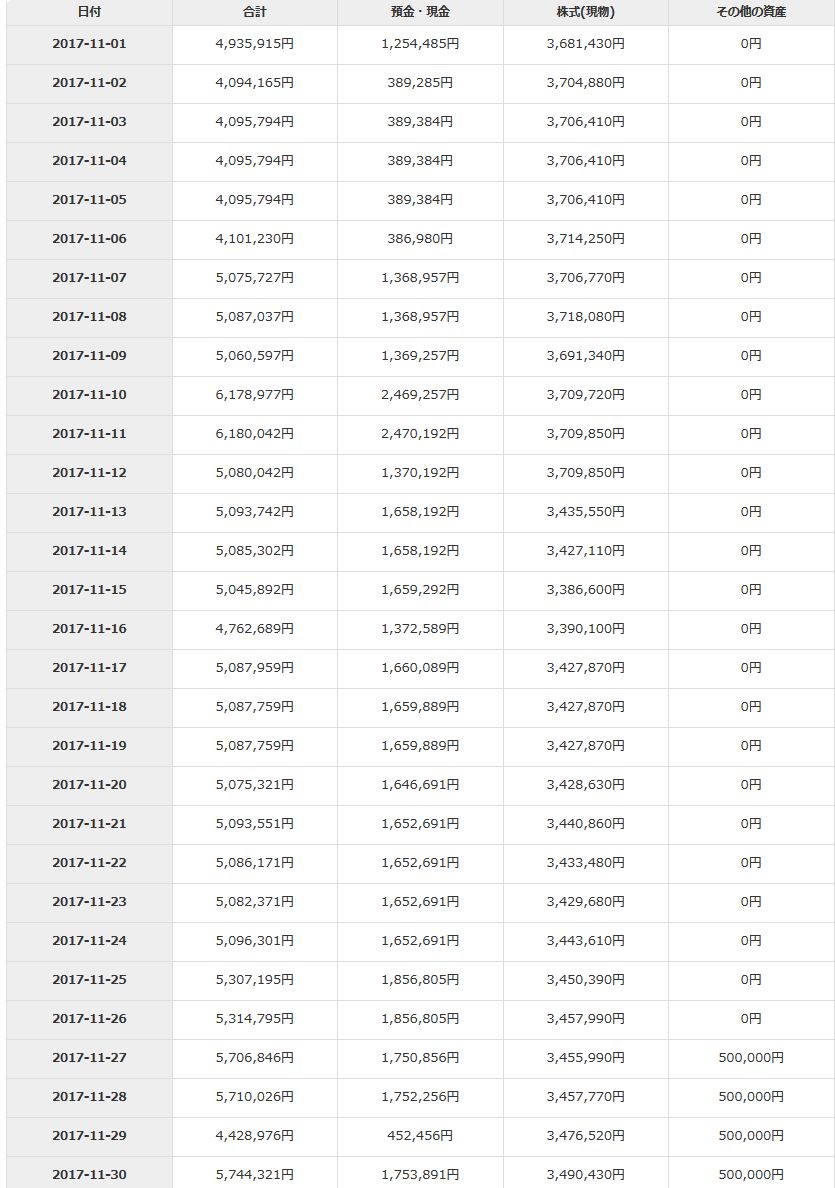Select the 2017-11-30 date cell

[89, 1174]
